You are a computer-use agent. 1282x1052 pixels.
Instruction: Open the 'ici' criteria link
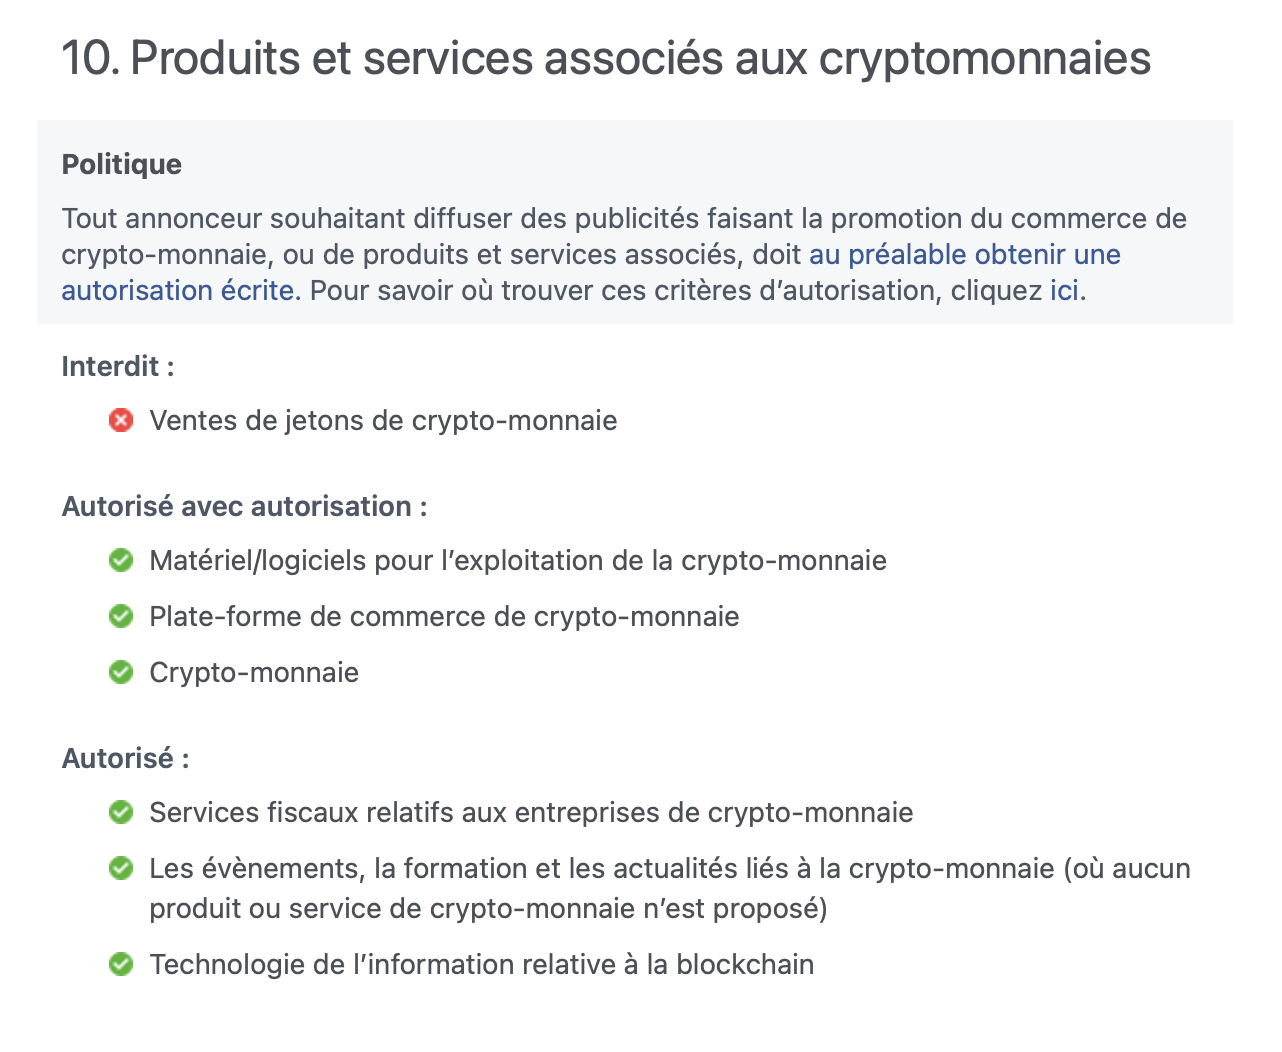(1064, 290)
